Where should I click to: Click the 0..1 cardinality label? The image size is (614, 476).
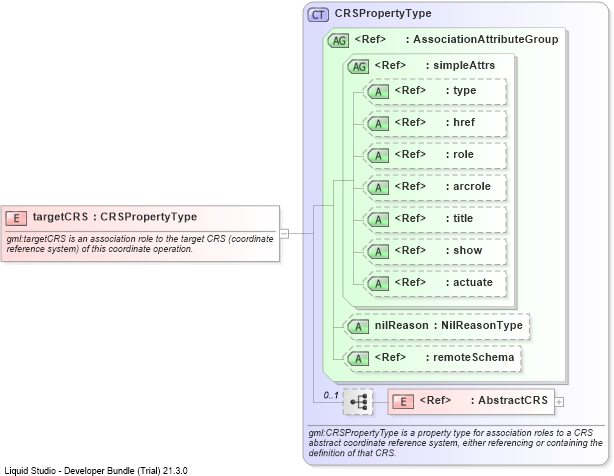click(x=331, y=395)
